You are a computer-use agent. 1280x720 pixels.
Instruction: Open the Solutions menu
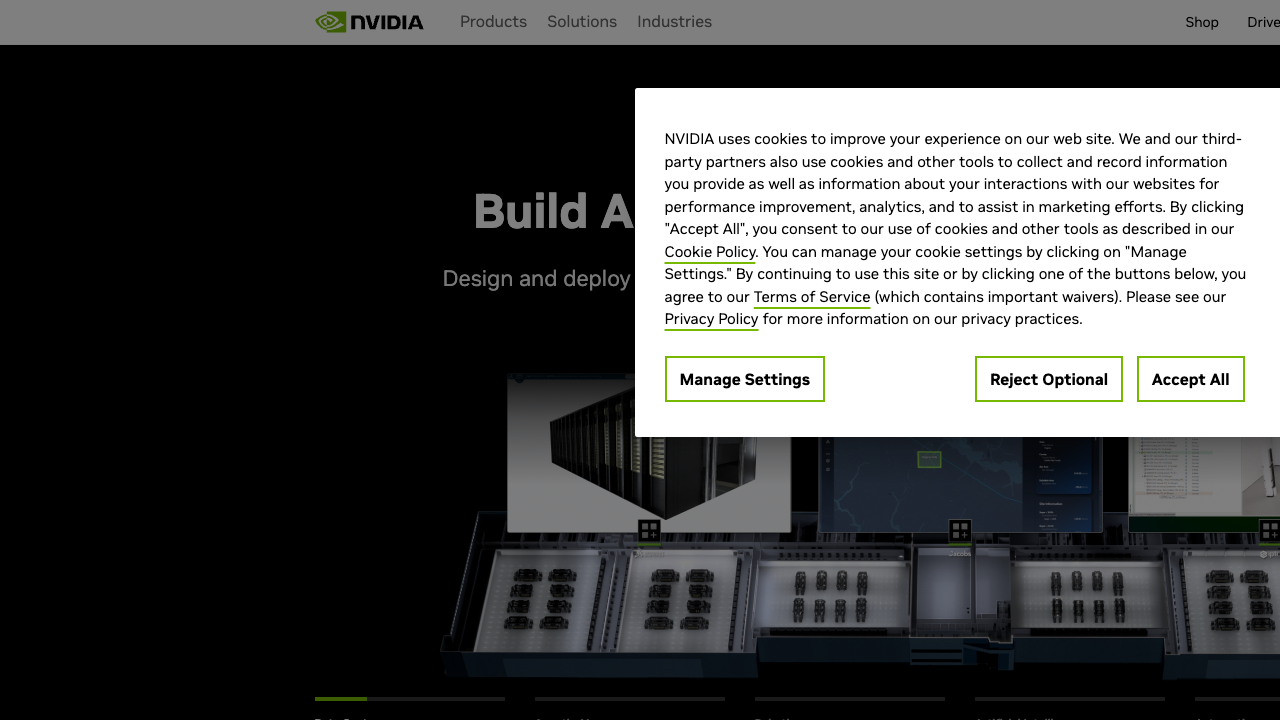coord(582,22)
